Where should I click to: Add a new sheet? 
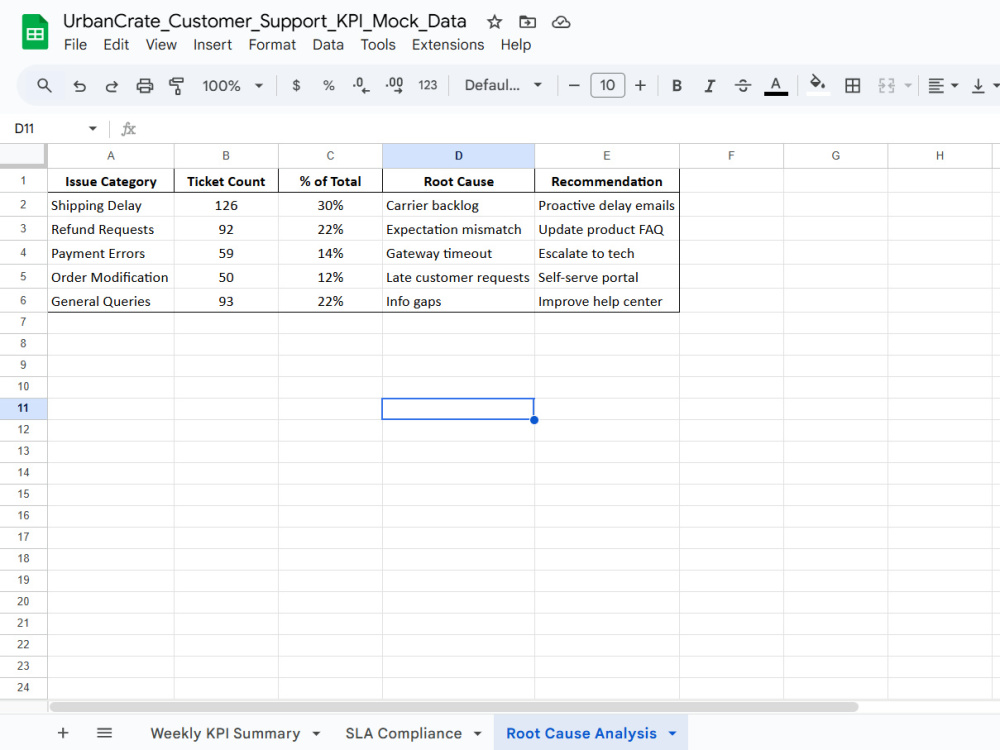click(x=62, y=733)
